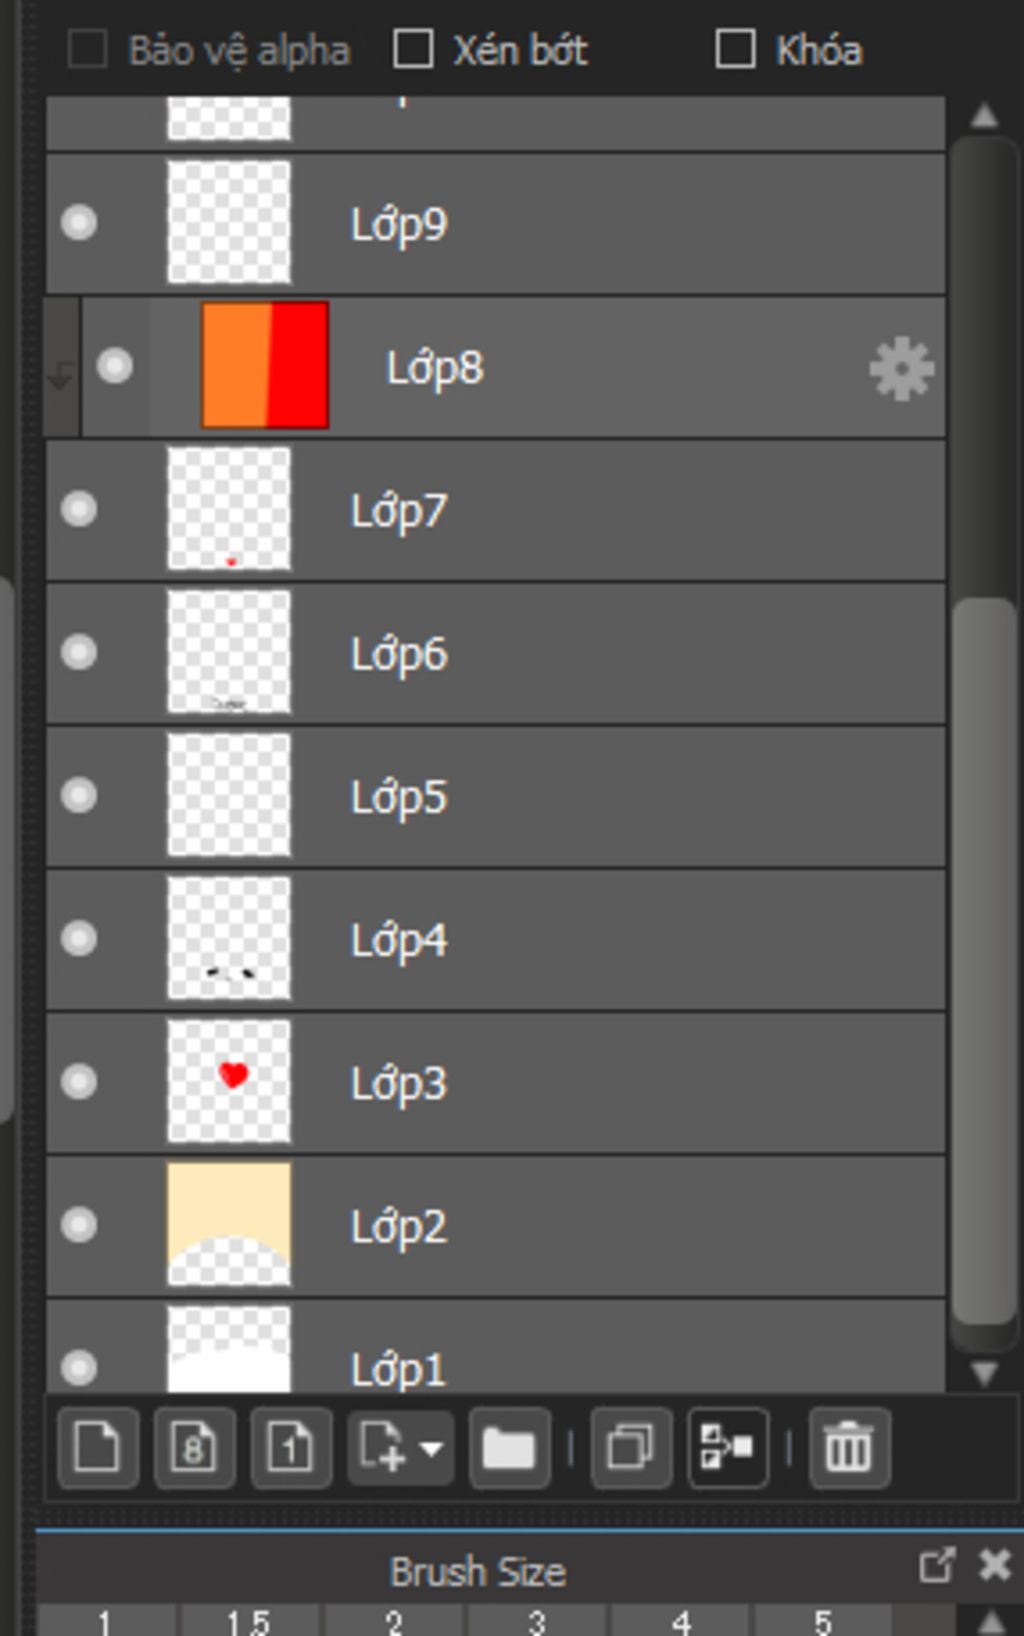Toggle visibility of layer Lớp3
The image size is (1024, 1636).
[79, 1082]
